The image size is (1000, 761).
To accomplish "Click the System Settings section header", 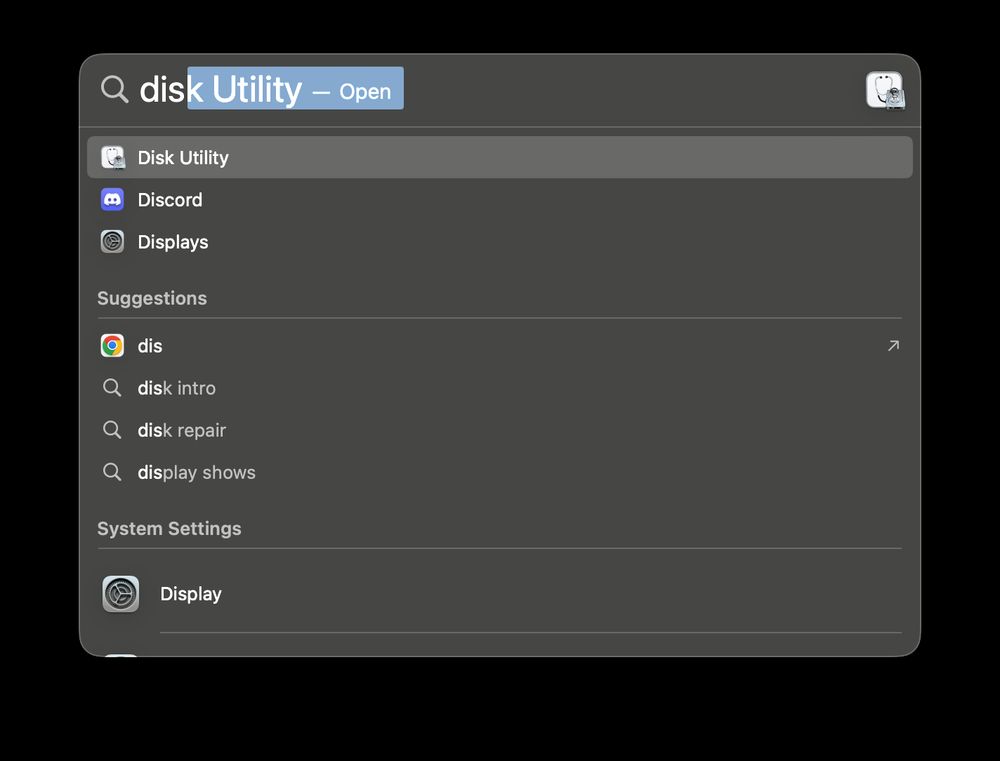I will click(x=169, y=528).
